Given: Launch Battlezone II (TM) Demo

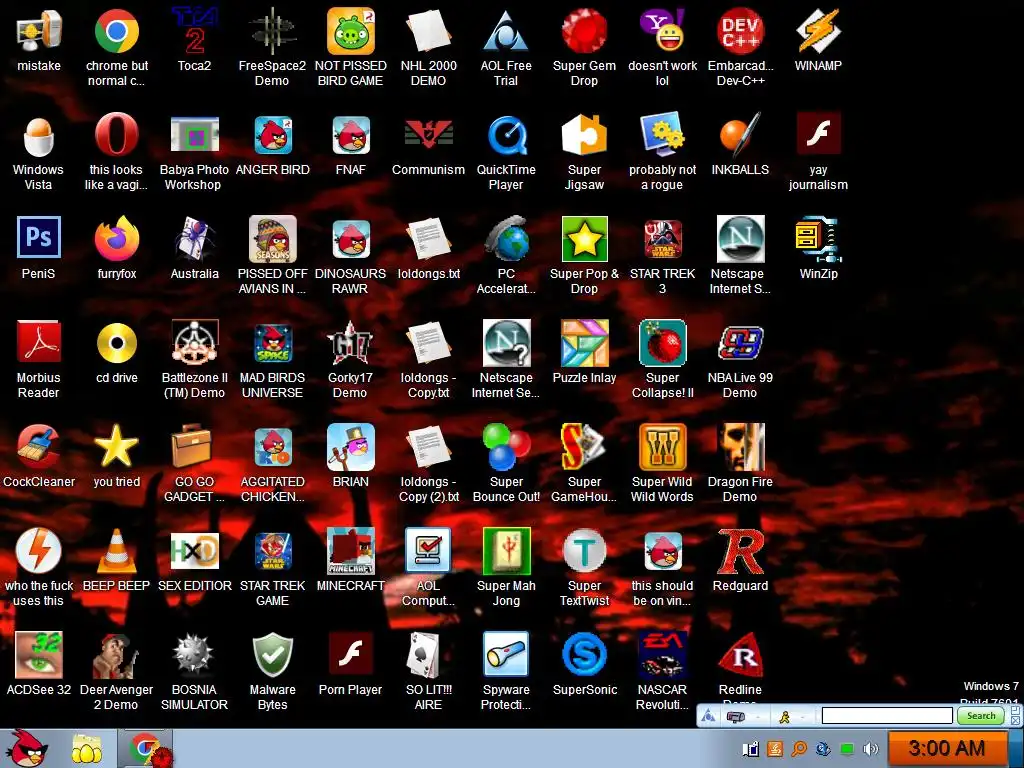Looking at the screenshot, I should coord(195,343).
